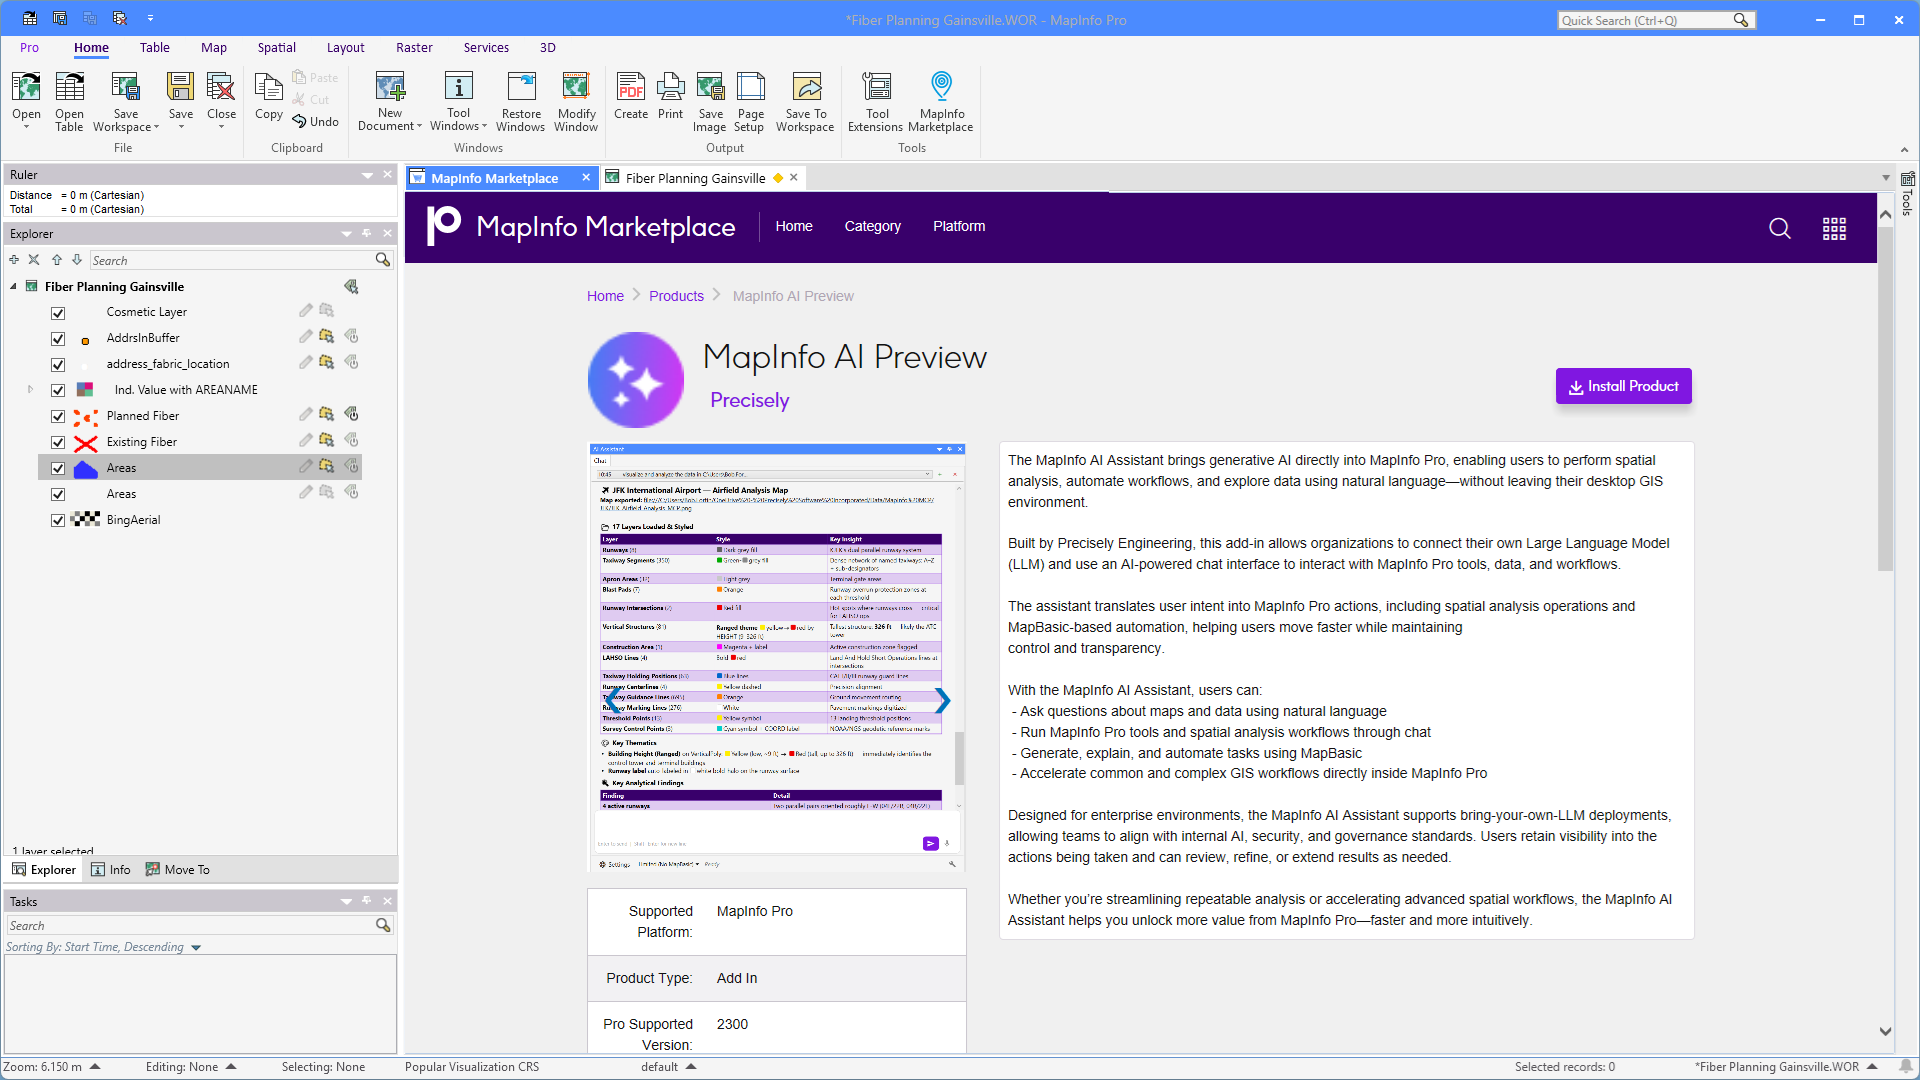Switch to the Raster ribbon tab
The image size is (1920, 1080).
[414, 48]
